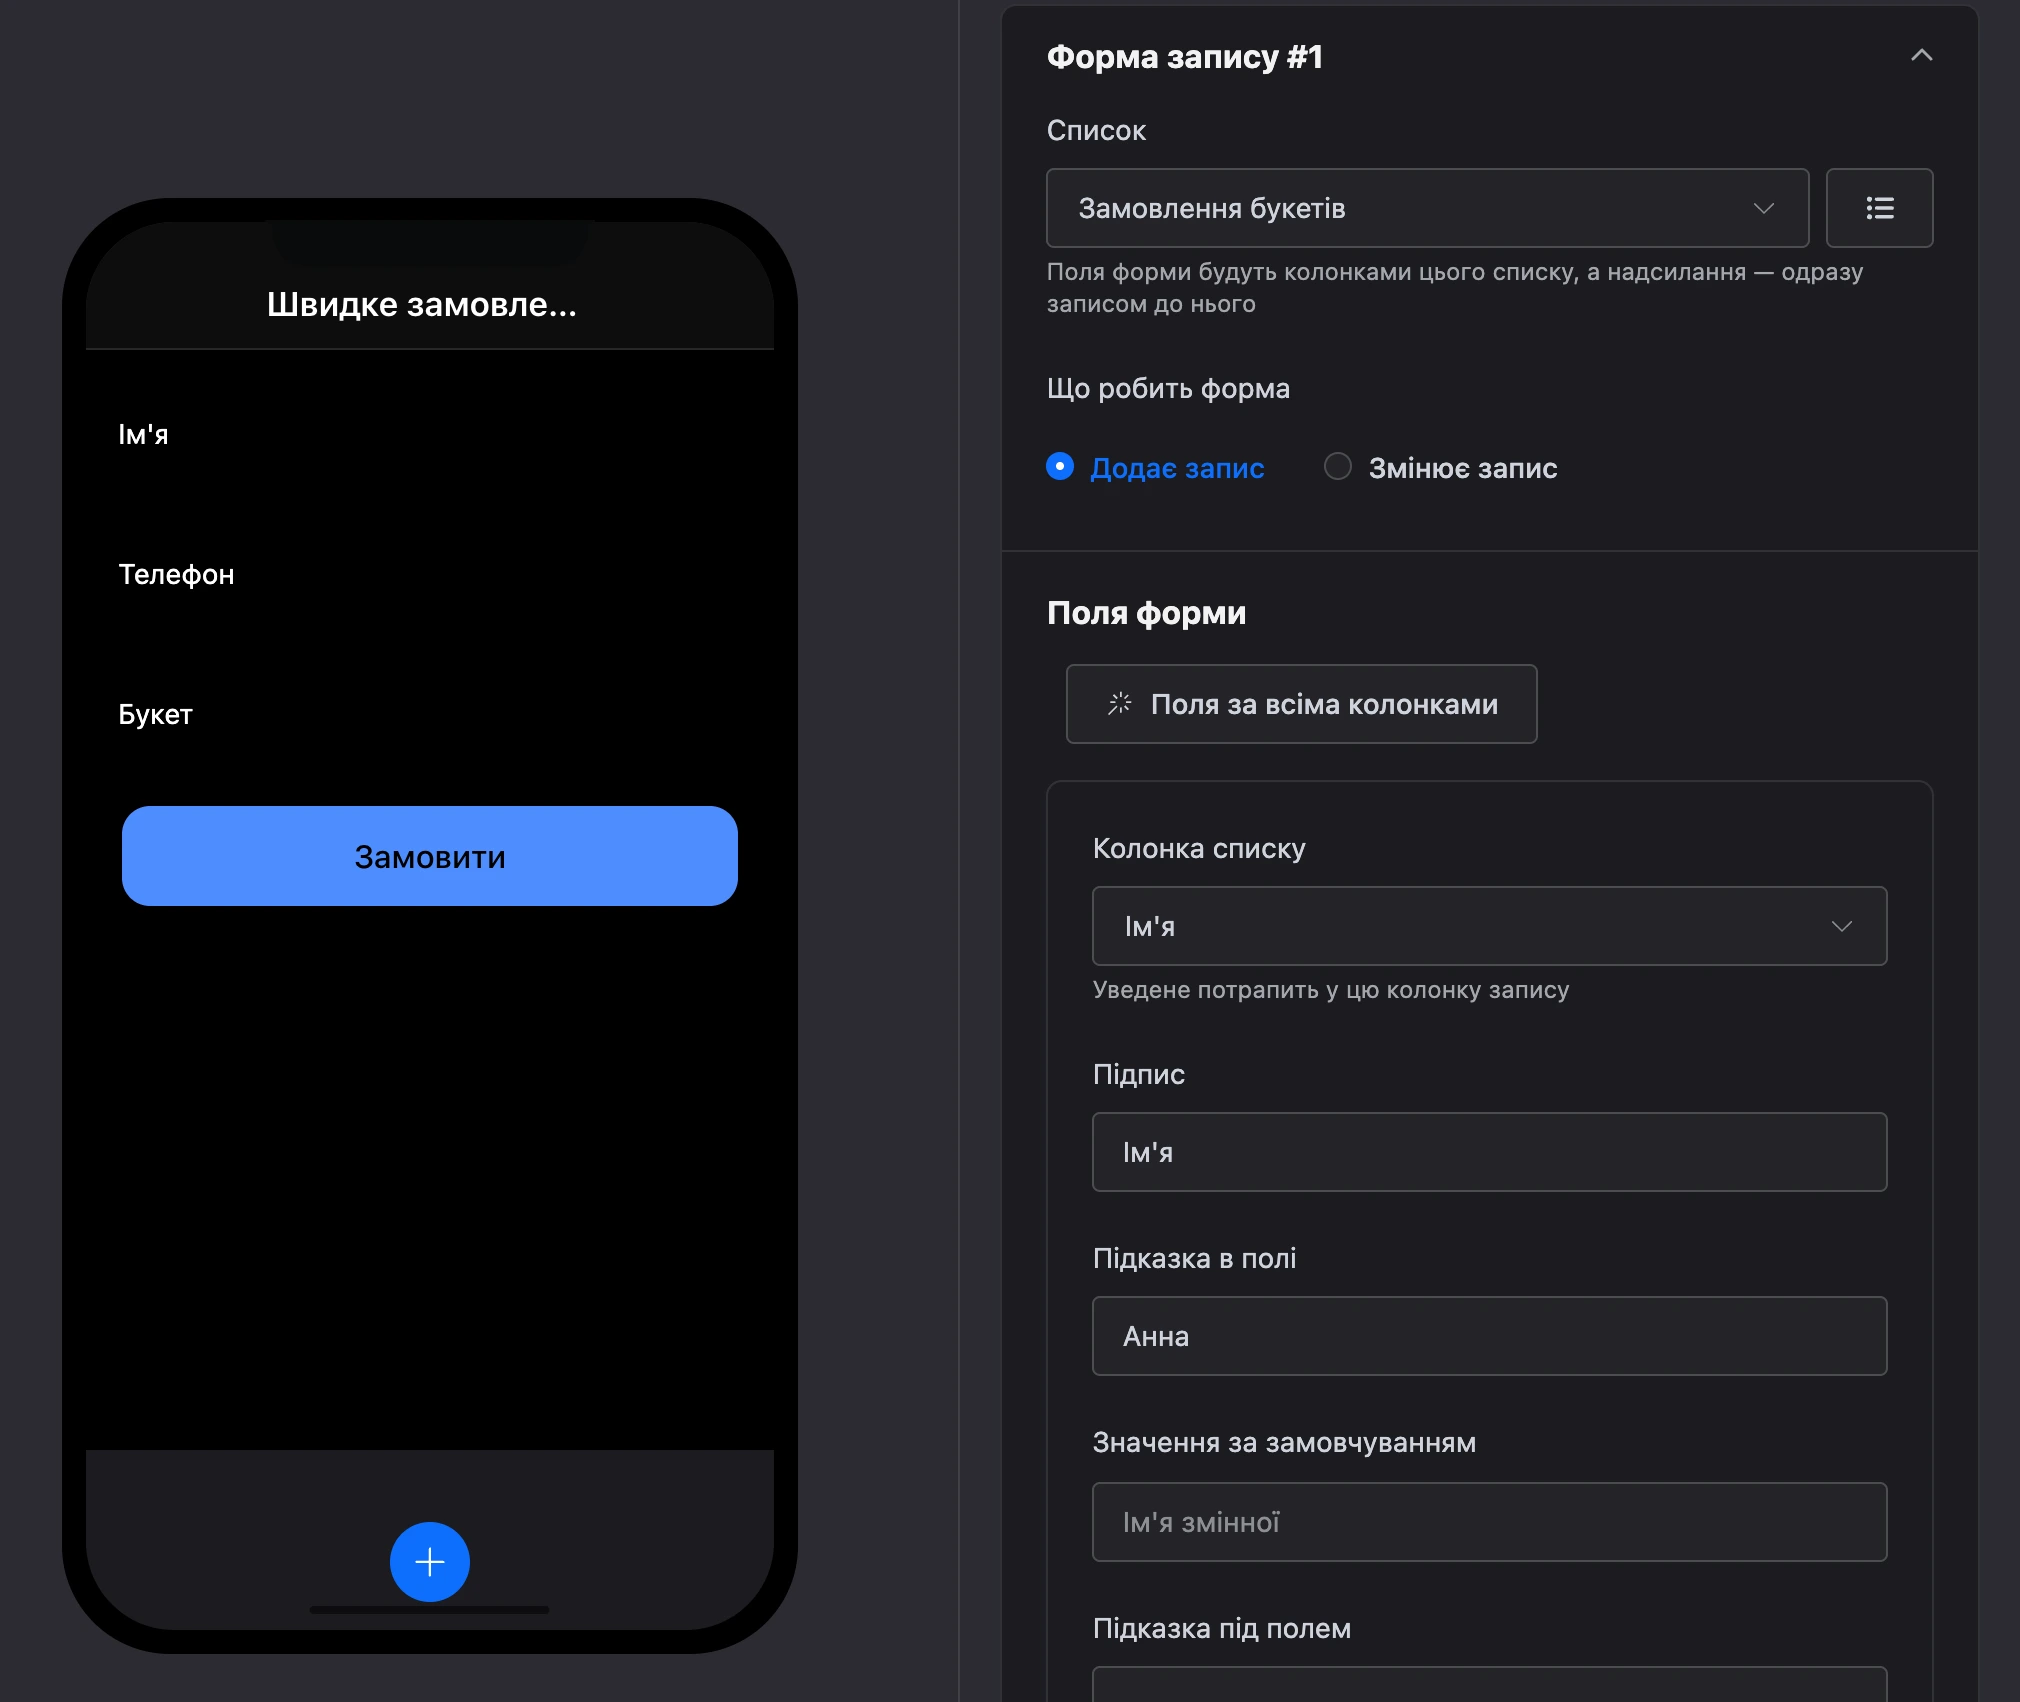This screenshot has width=2020, height=1702.
Task: Open list view icon next to Список dropdown
Action: pyautogui.click(x=1879, y=208)
